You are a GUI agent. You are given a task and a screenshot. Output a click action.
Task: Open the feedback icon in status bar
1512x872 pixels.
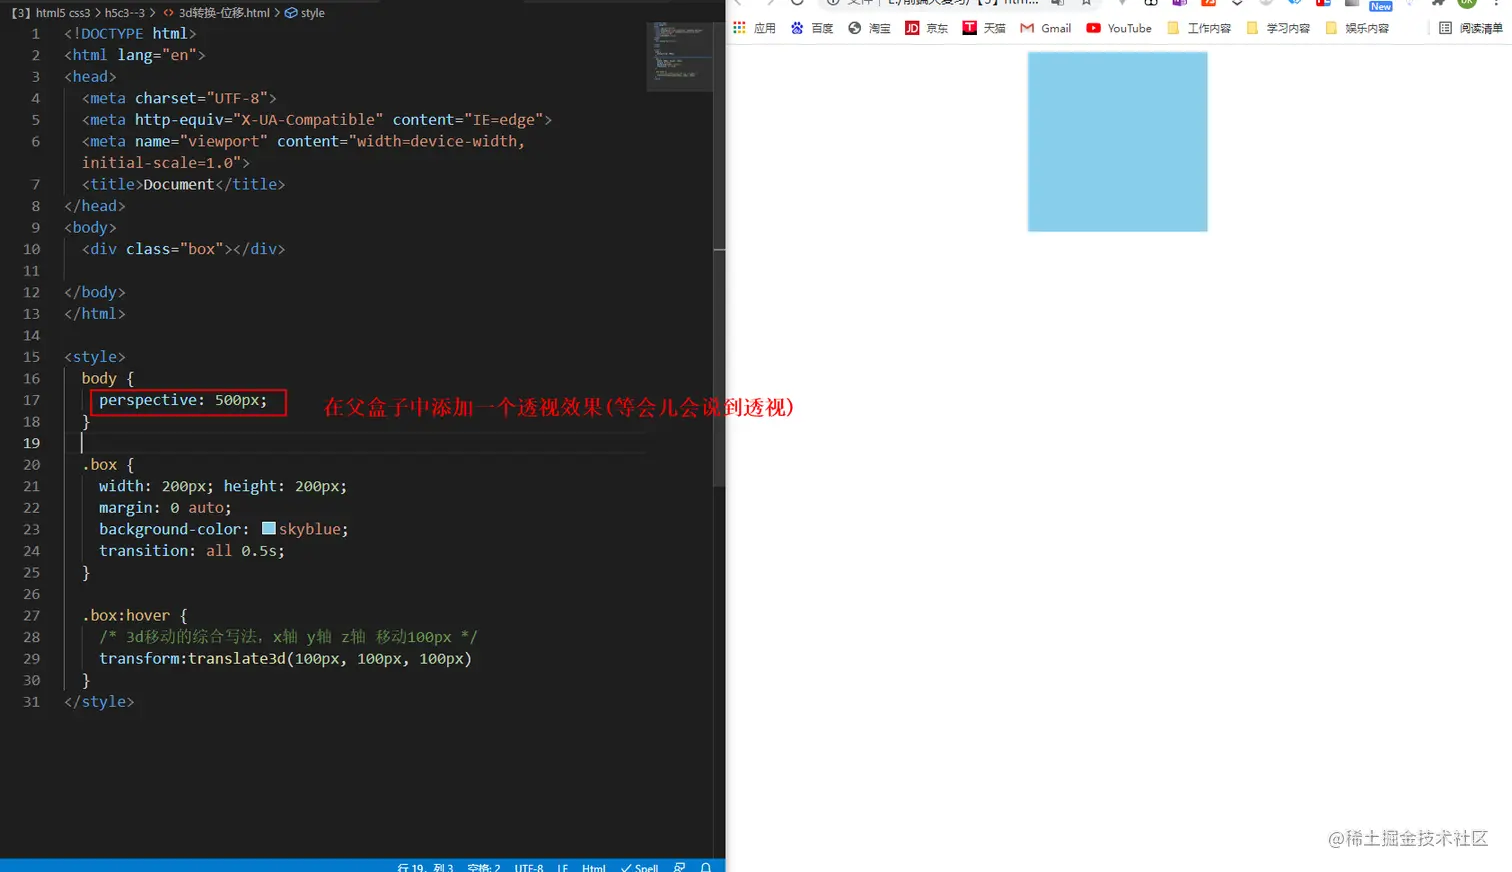click(x=680, y=867)
